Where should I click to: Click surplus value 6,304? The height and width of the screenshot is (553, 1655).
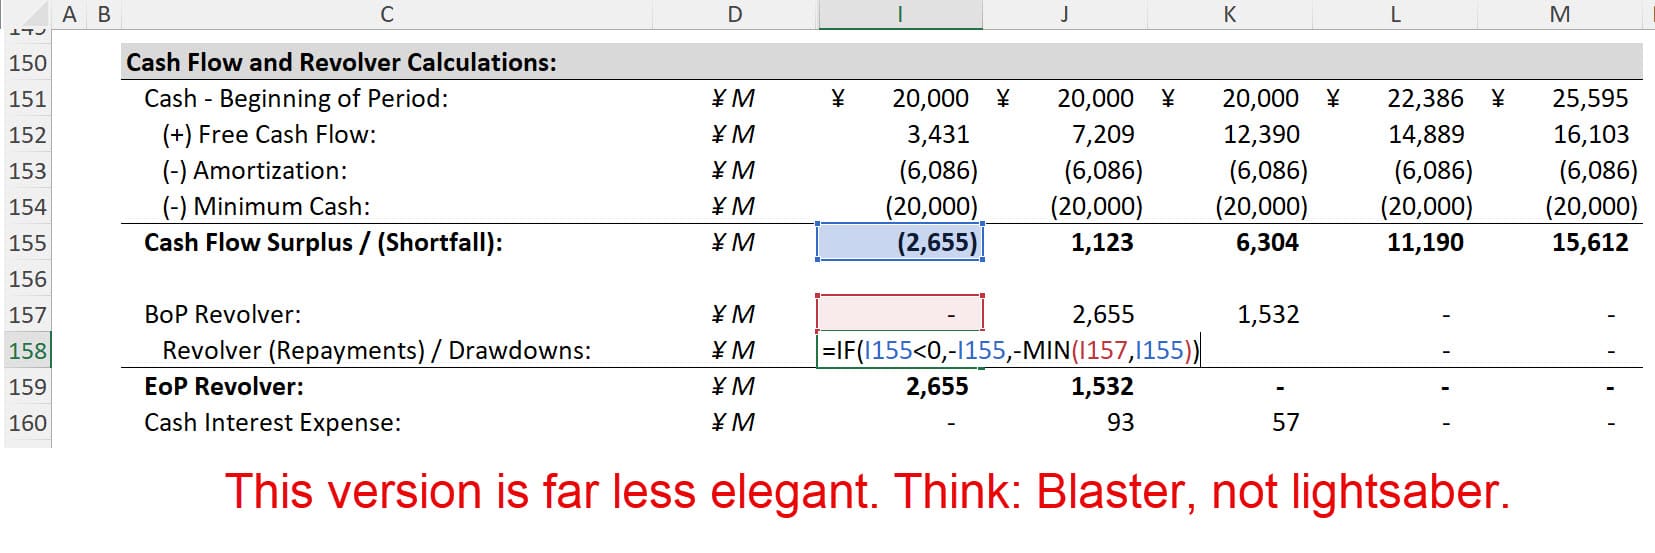pyautogui.click(x=1267, y=242)
